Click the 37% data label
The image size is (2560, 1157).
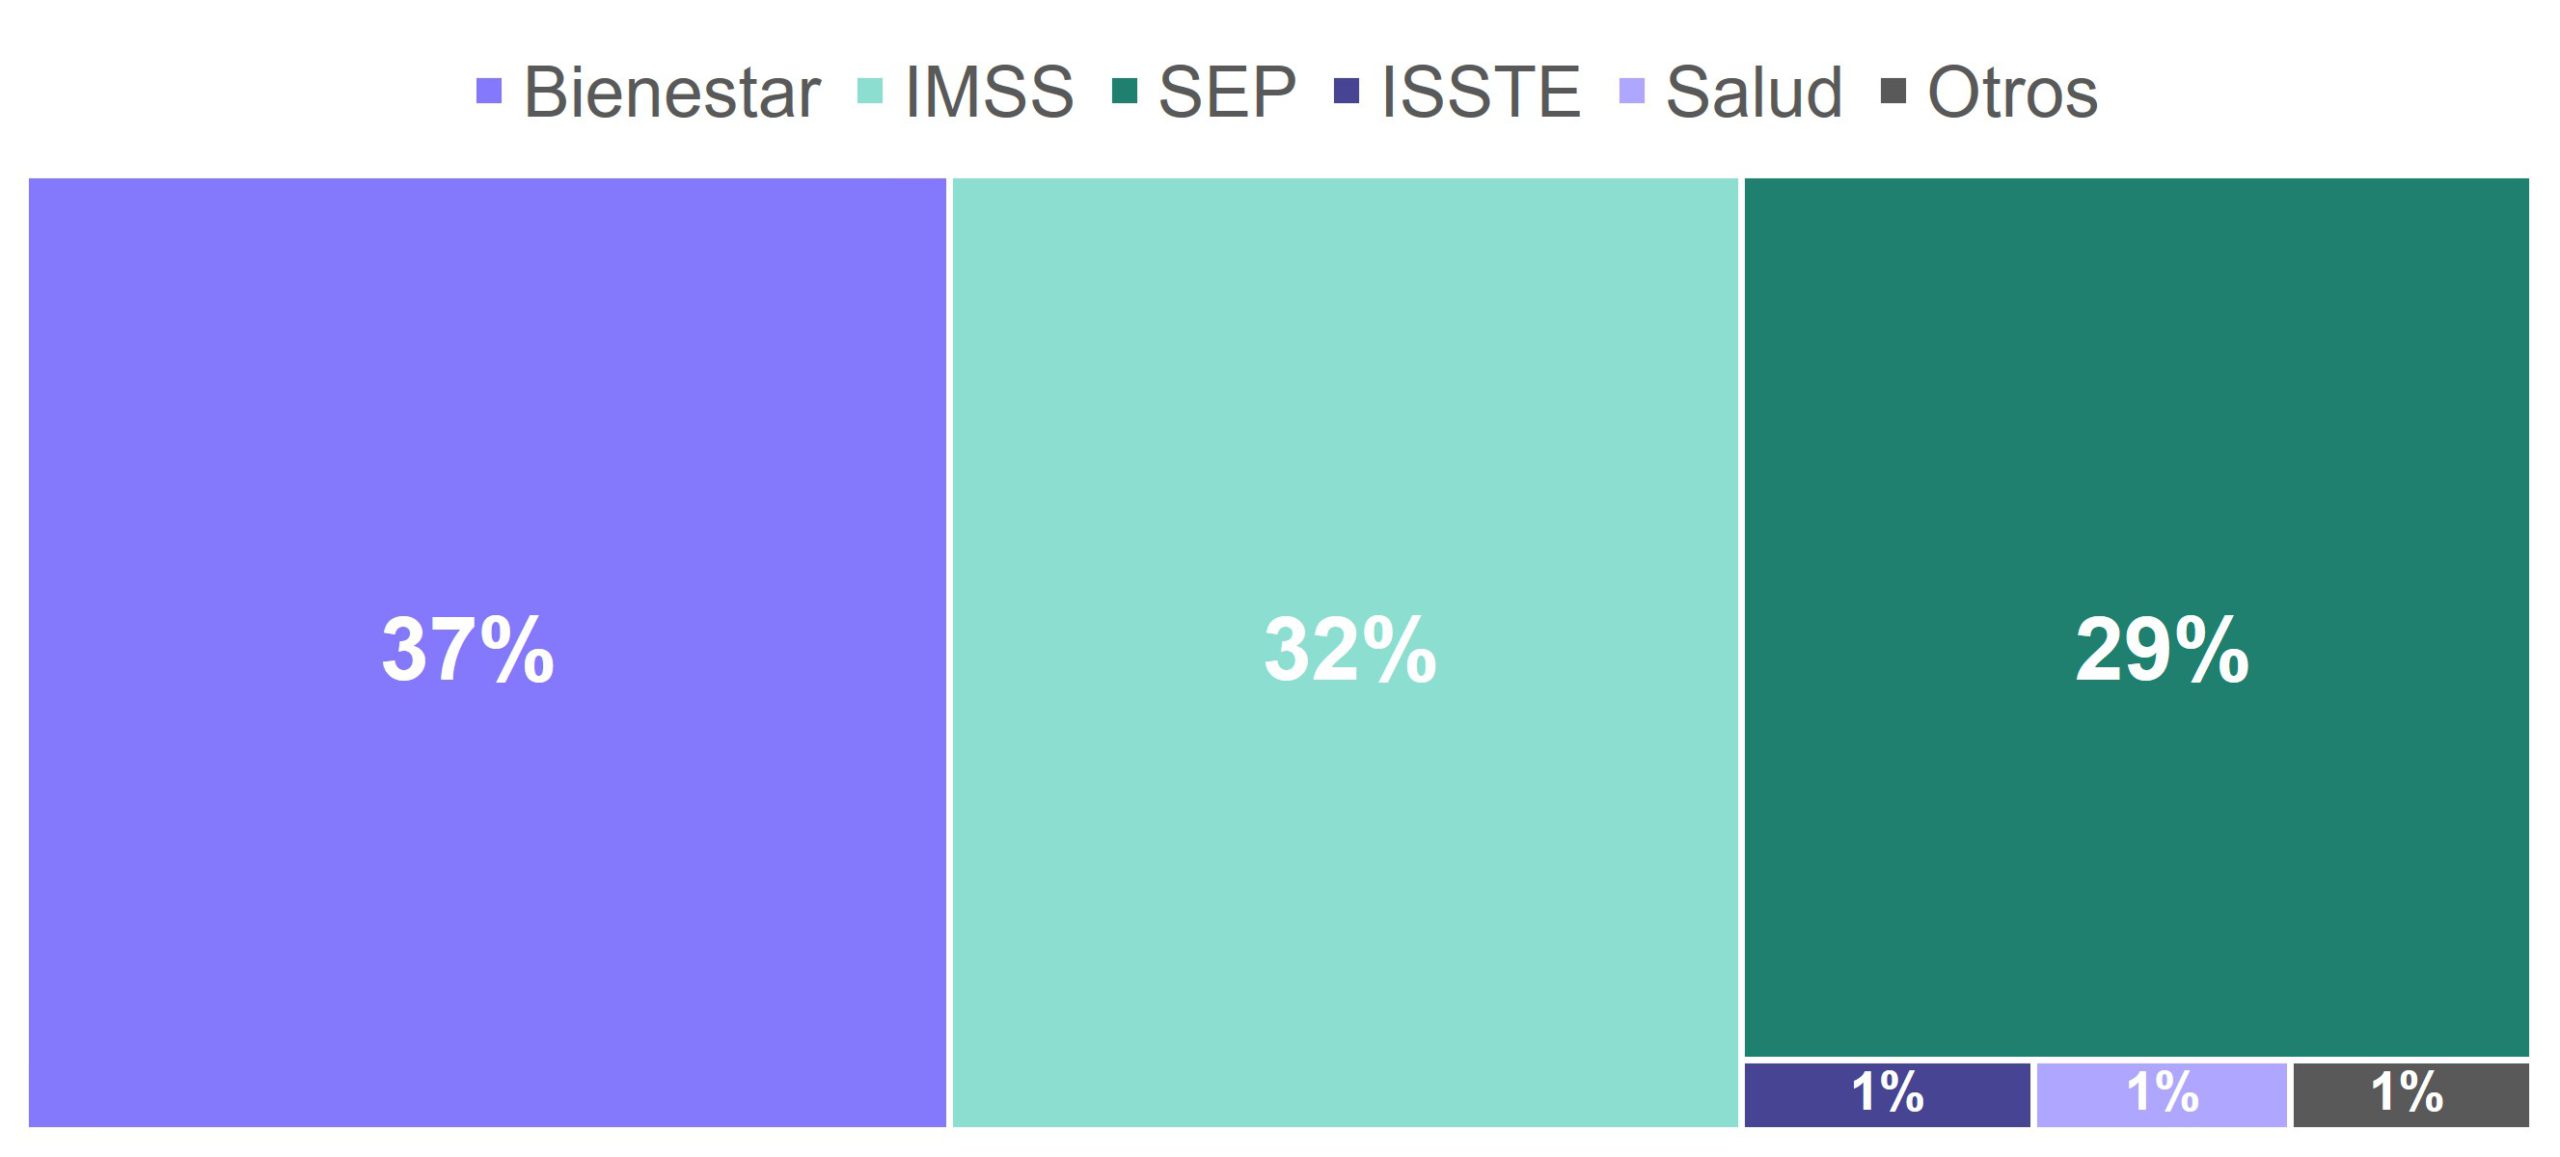click(468, 650)
